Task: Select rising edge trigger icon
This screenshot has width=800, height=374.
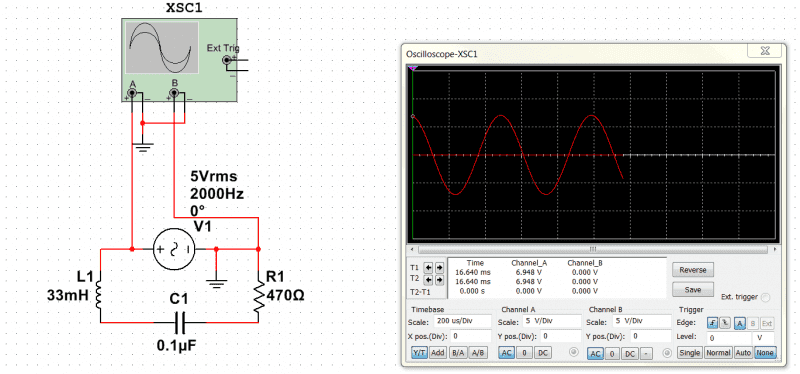Action: (x=713, y=322)
